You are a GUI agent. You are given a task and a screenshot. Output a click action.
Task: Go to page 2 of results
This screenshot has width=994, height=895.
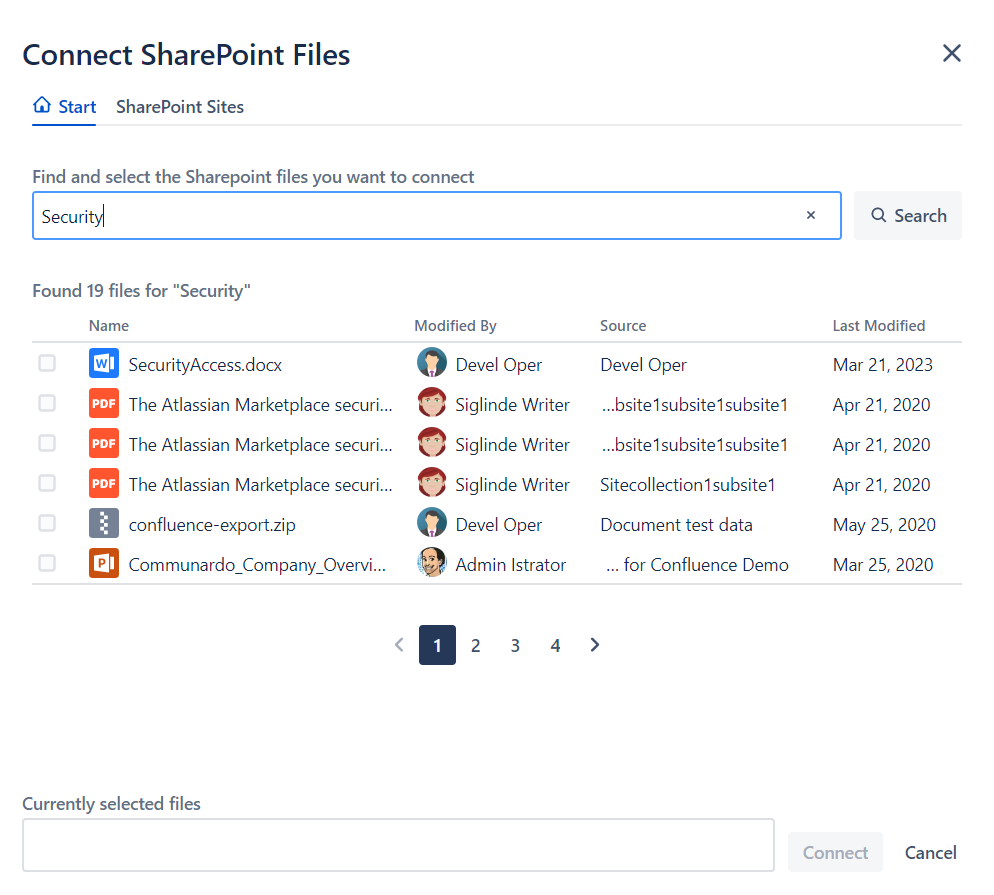(x=476, y=646)
